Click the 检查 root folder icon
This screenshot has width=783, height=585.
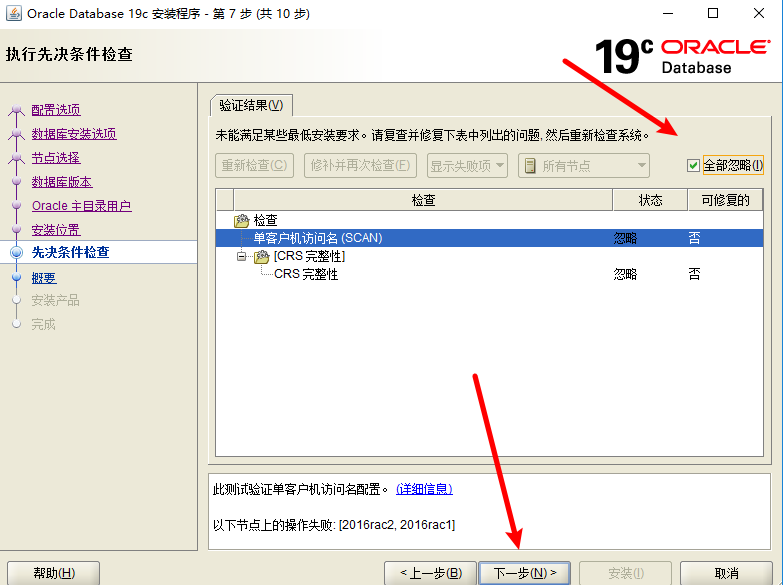point(241,220)
